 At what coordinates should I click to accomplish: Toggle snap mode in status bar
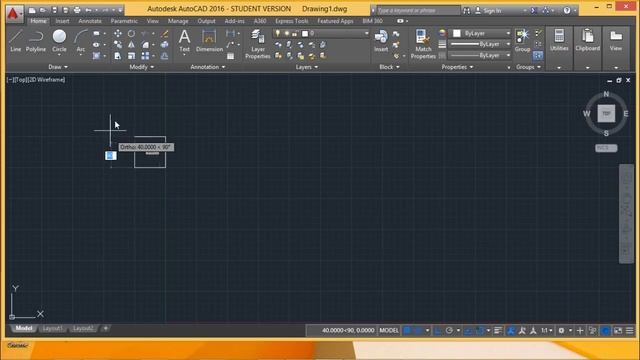[418, 330]
